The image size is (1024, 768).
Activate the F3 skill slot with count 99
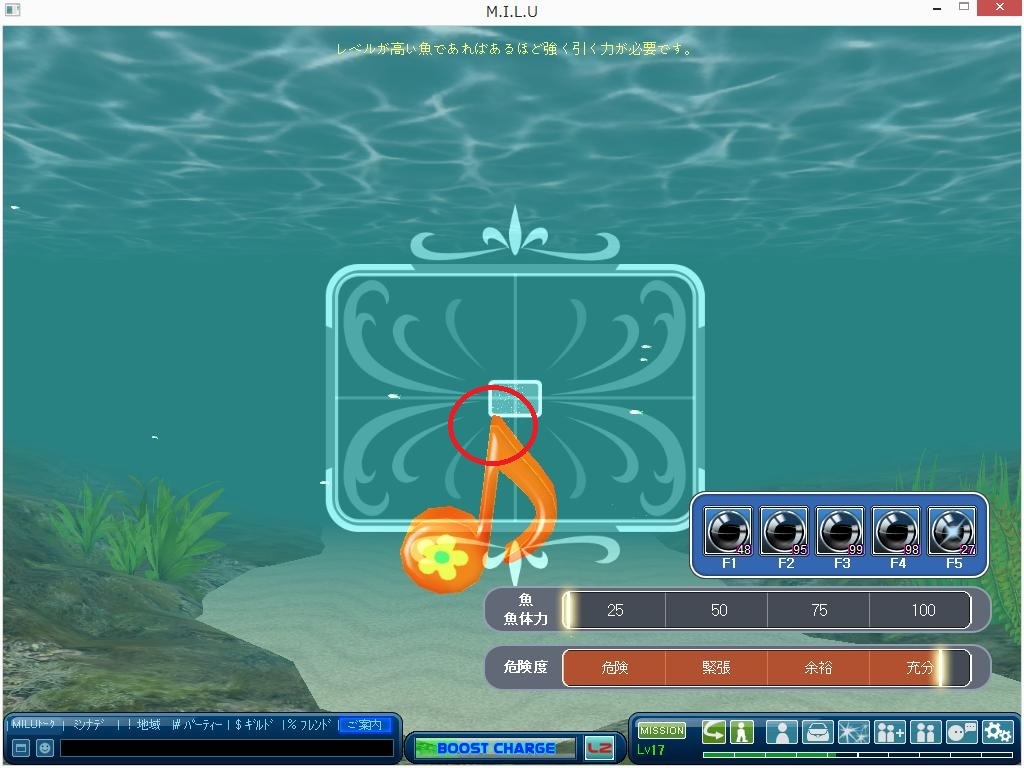[840, 531]
